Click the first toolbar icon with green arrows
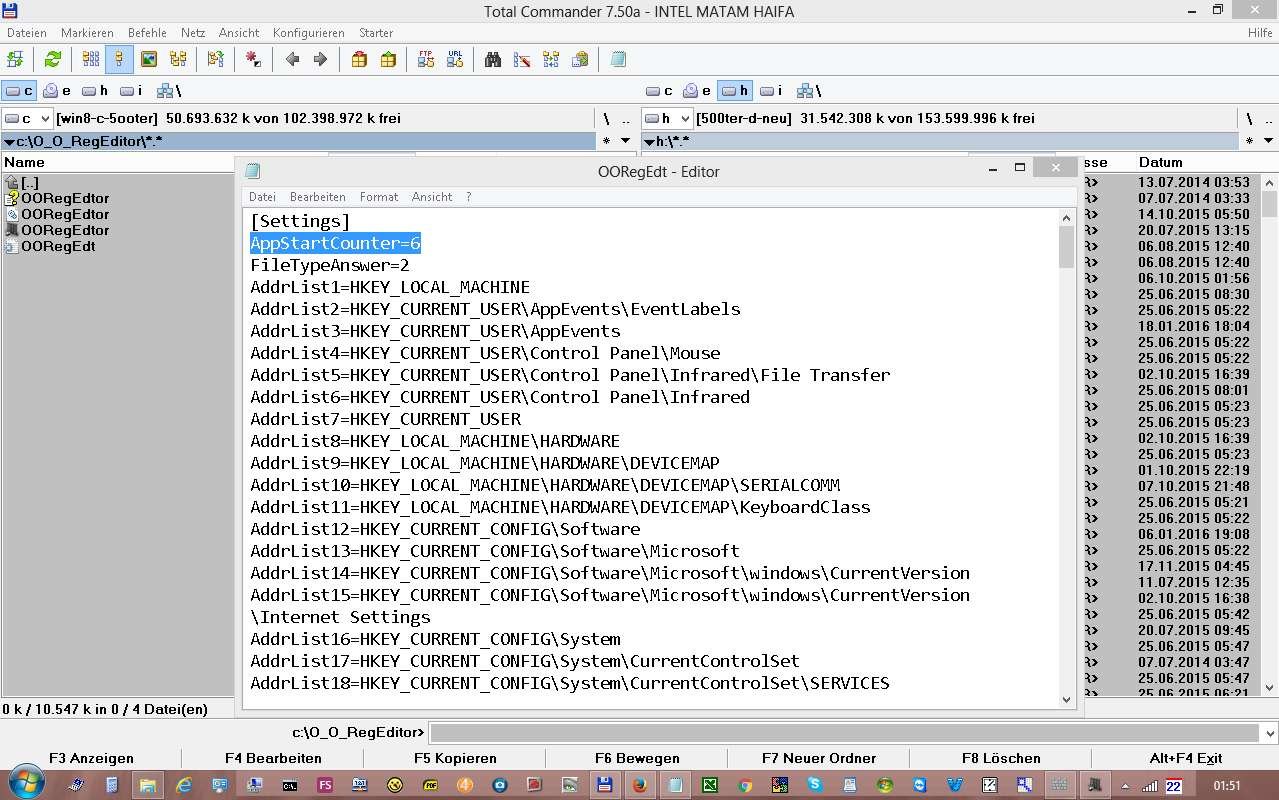This screenshot has height=800, width=1279. (15, 60)
